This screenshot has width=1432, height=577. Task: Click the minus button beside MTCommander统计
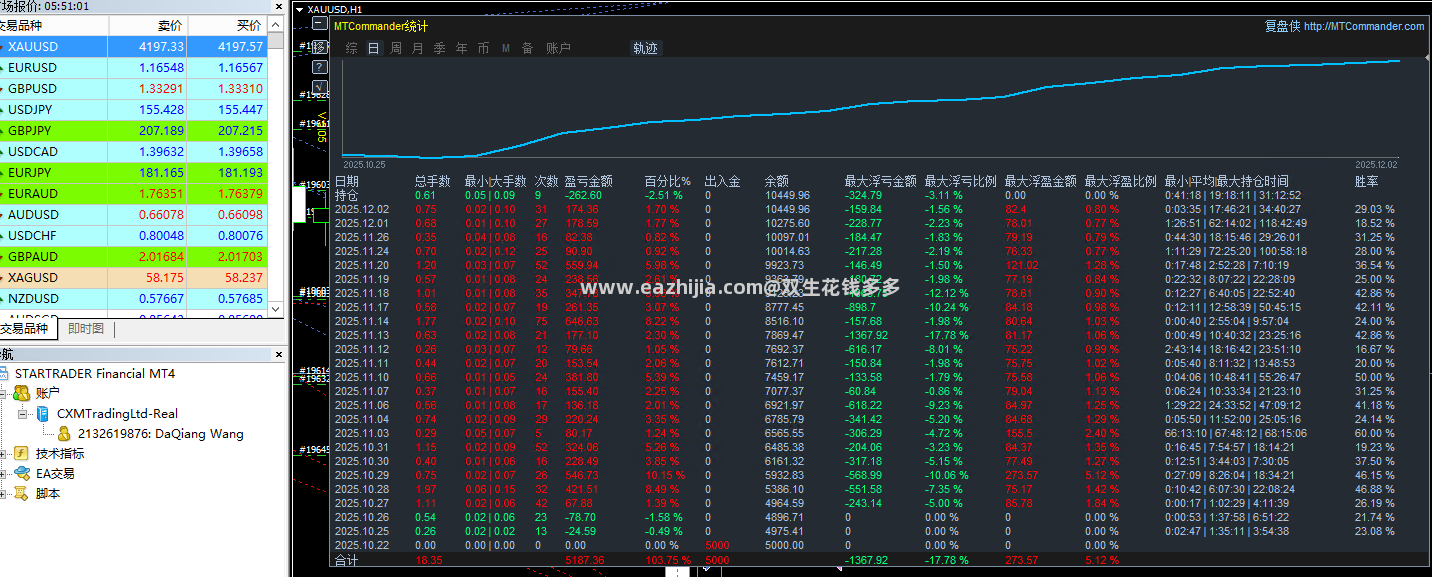pos(320,23)
